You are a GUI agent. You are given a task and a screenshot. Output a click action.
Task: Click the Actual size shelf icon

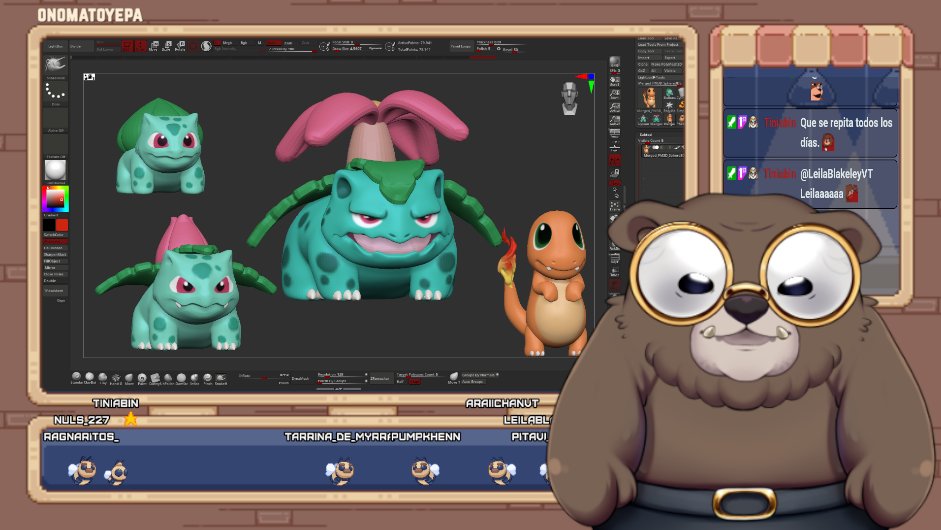(615, 108)
